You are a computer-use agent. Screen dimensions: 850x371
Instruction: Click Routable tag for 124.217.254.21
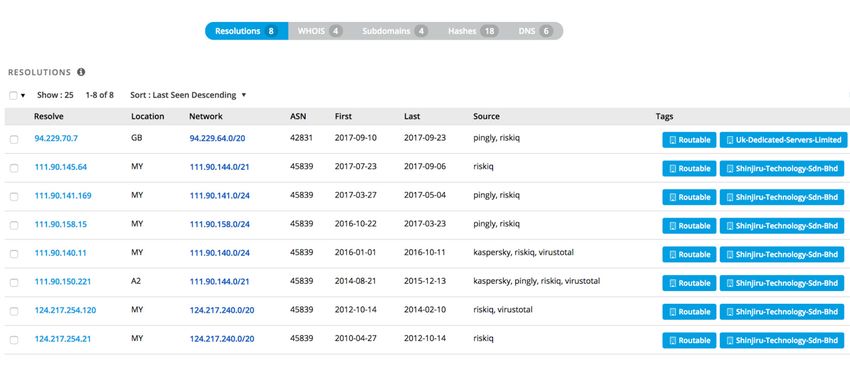(x=689, y=341)
